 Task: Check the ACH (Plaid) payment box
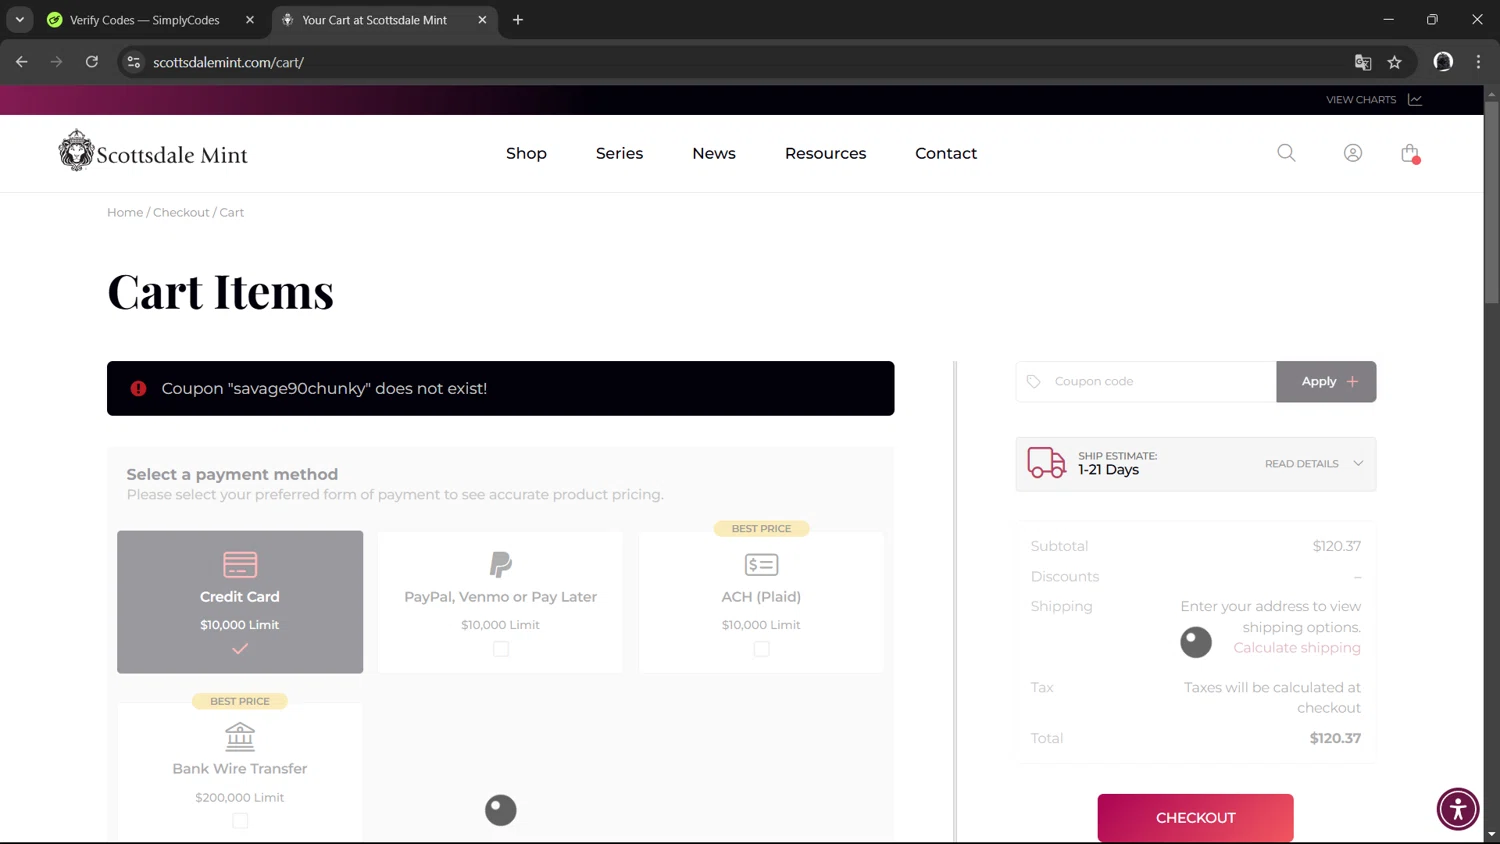coord(761,649)
